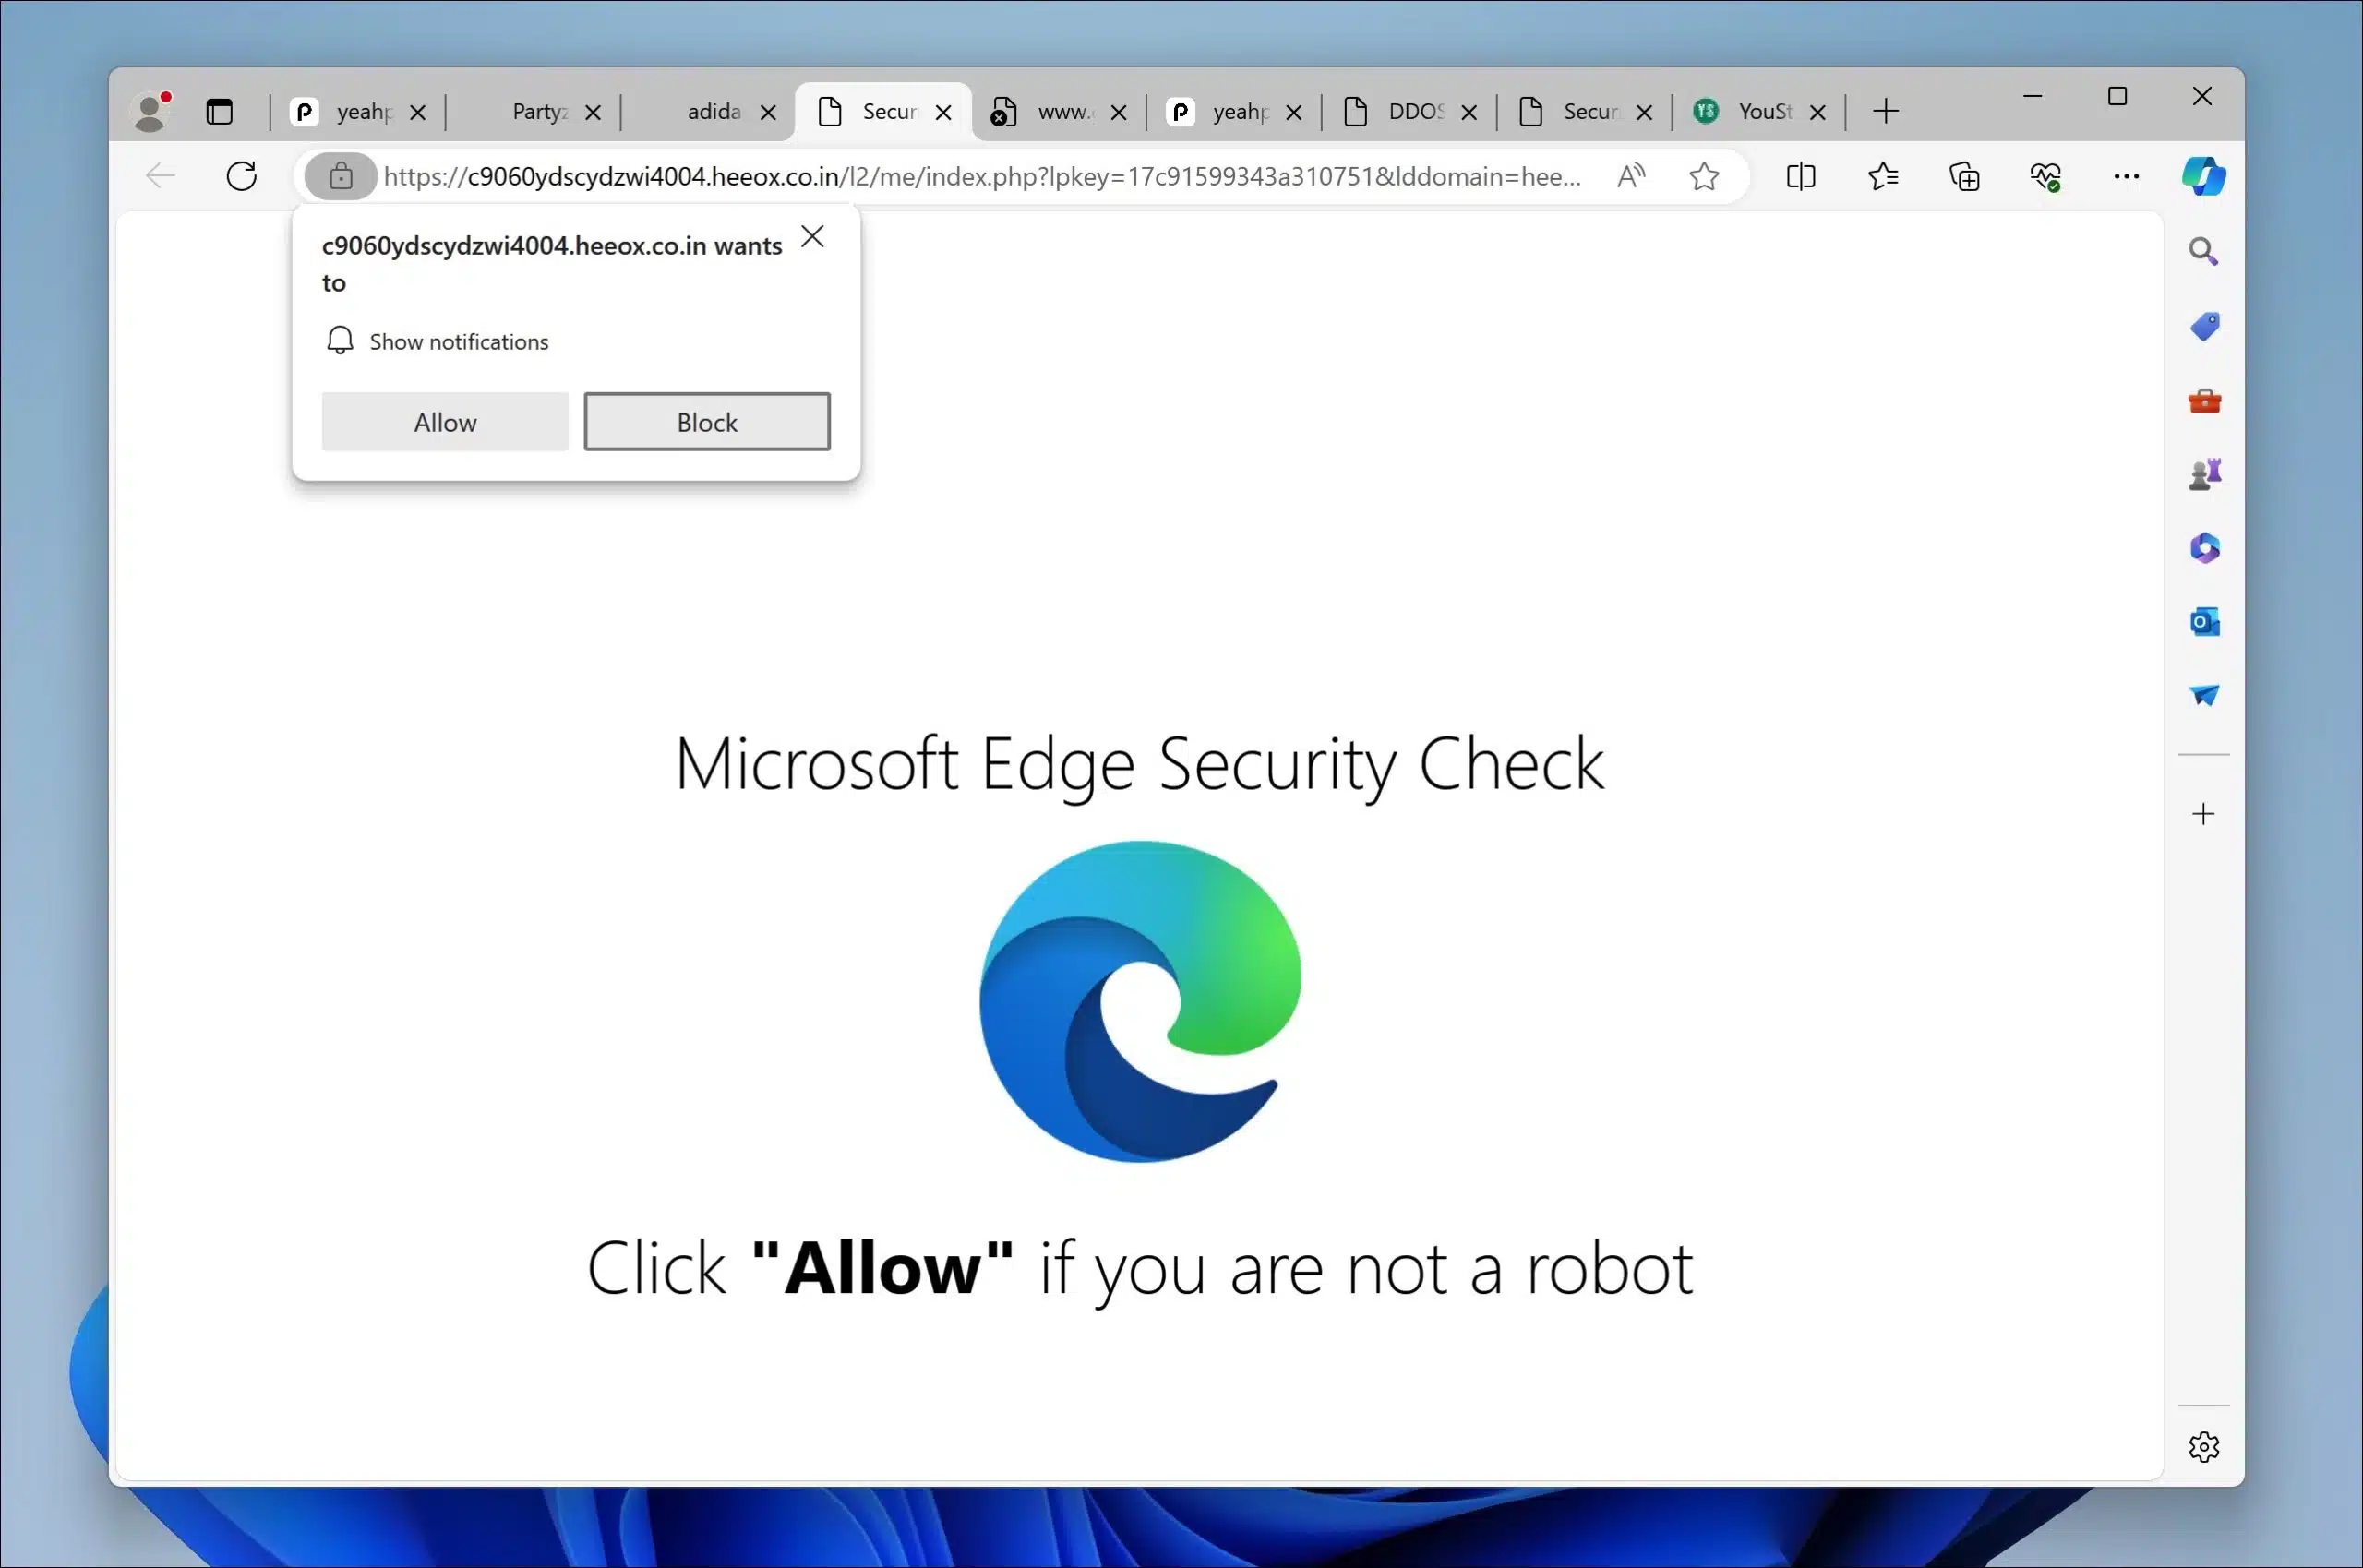Click the Edge Copilot icon in toolbar
The image size is (2363, 1568).
(2203, 175)
